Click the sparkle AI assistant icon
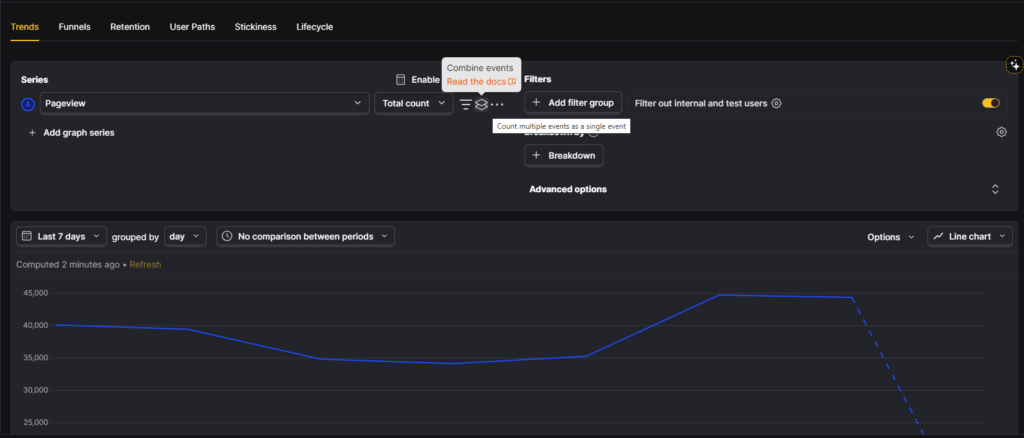Screen dimensions: 1024x438 (1014, 65)
